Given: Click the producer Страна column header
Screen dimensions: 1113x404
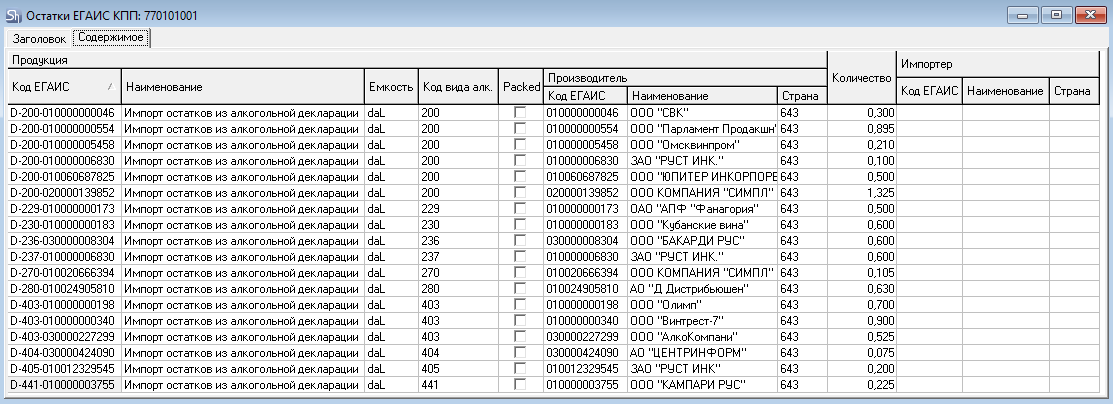Looking at the screenshot, I should (802, 96).
